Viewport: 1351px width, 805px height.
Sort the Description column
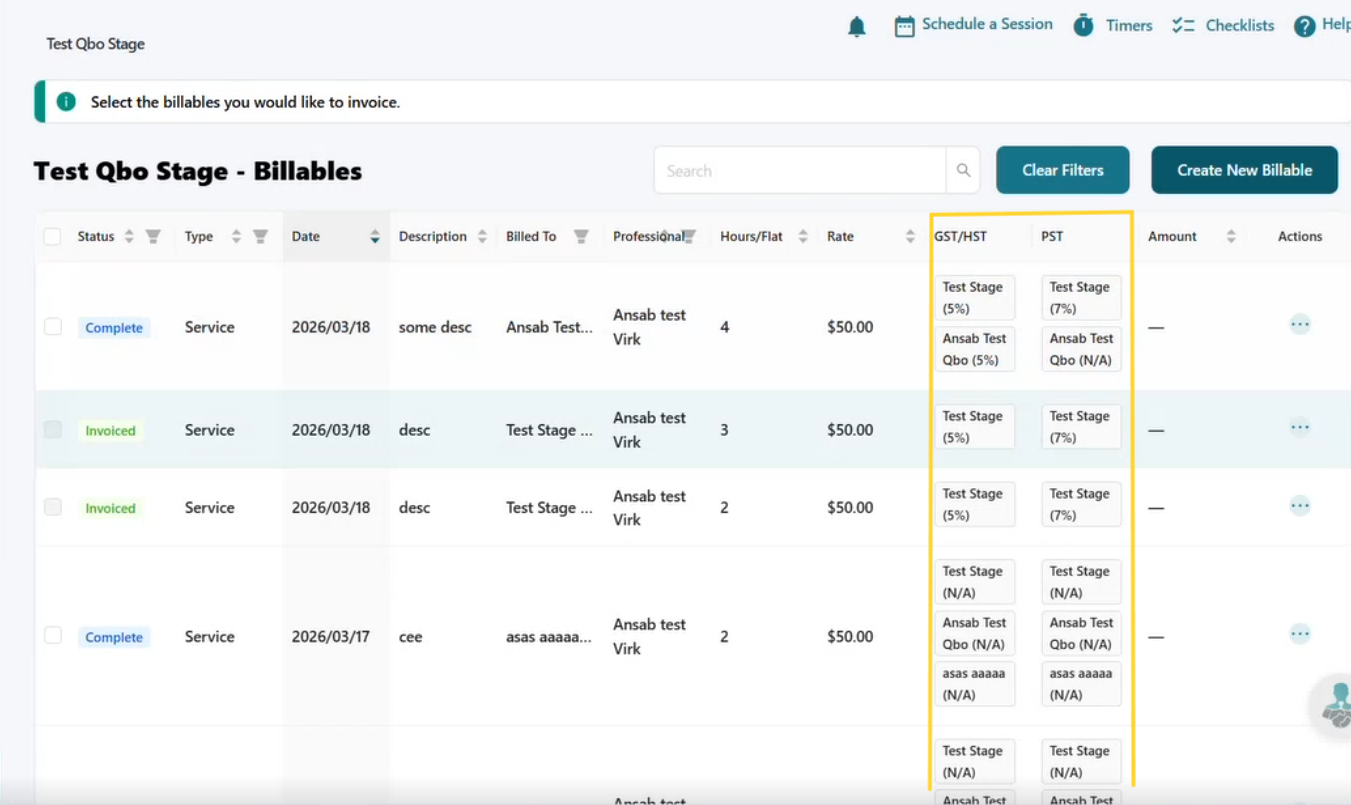(482, 237)
